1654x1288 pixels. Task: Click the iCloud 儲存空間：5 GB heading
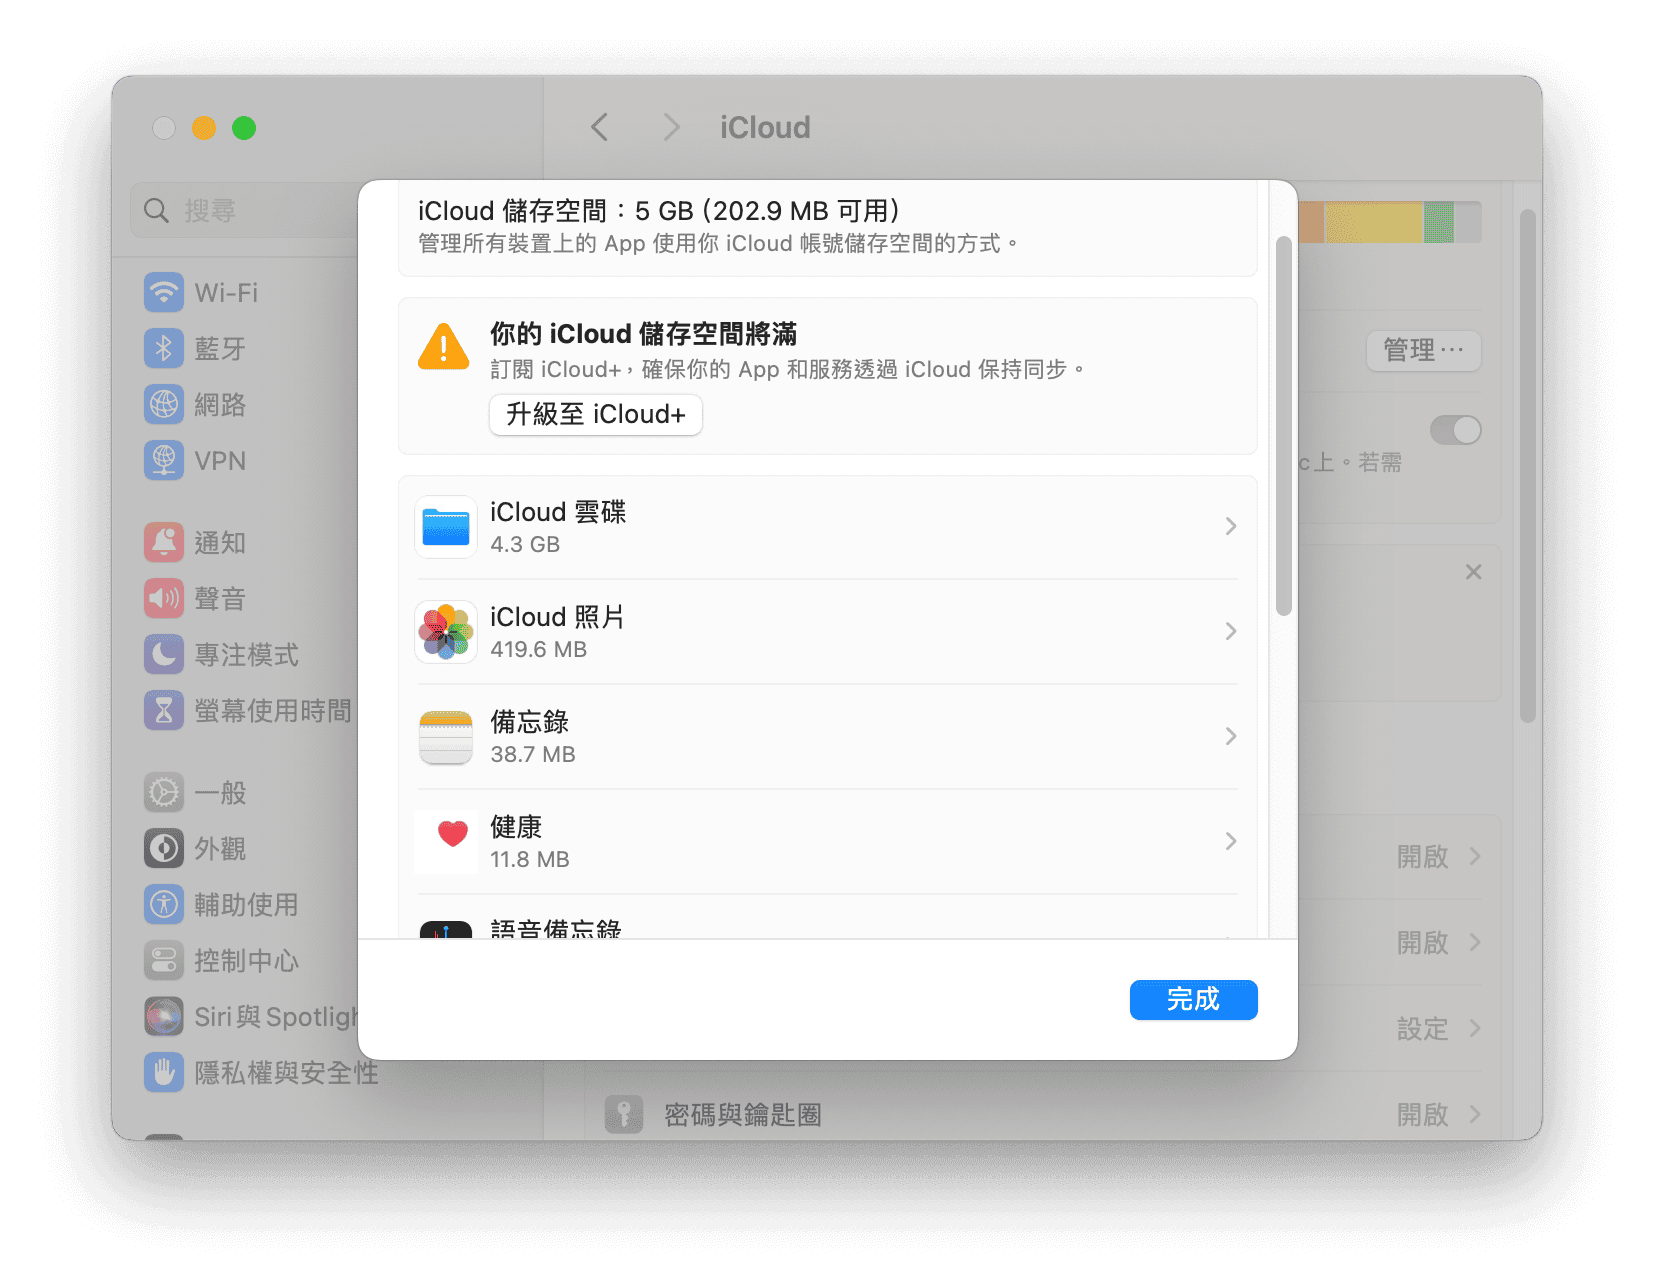point(658,211)
